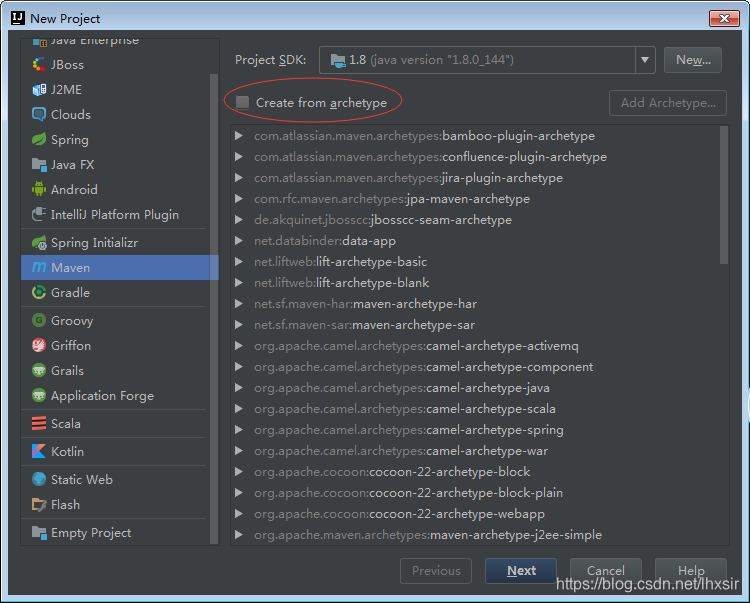Open the Project SDK dropdown arrow
Image resolution: width=750 pixels, height=603 pixels.
click(645, 60)
